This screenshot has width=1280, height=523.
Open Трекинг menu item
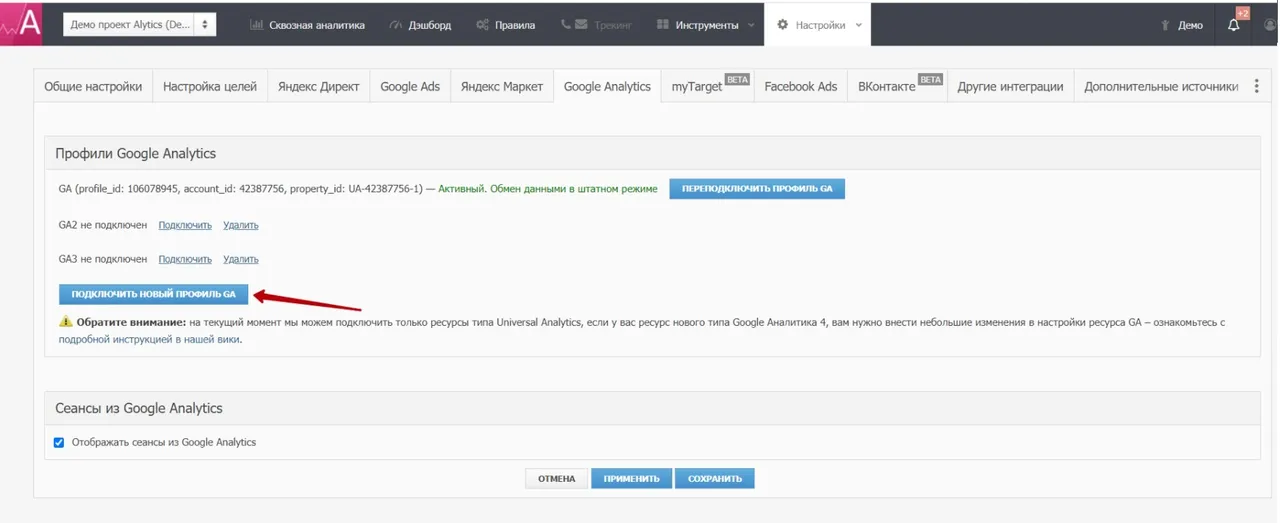[596, 25]
